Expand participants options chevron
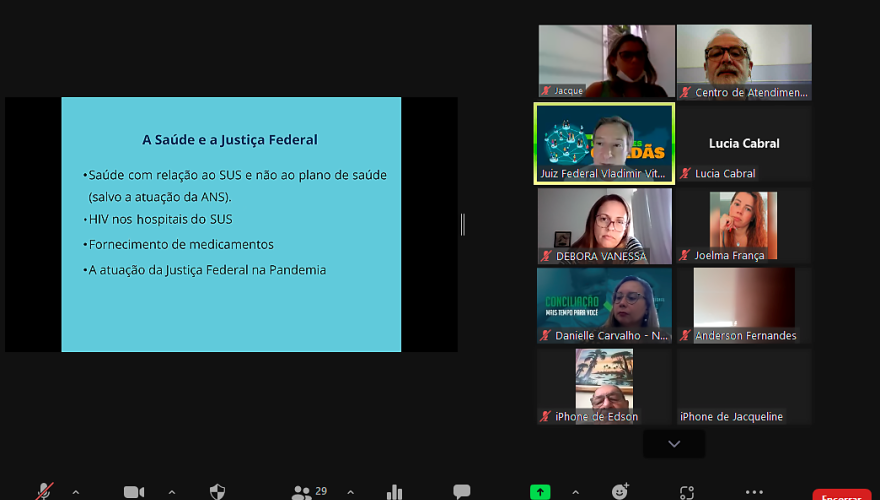 pyautogui.click(x=350, y=492)
